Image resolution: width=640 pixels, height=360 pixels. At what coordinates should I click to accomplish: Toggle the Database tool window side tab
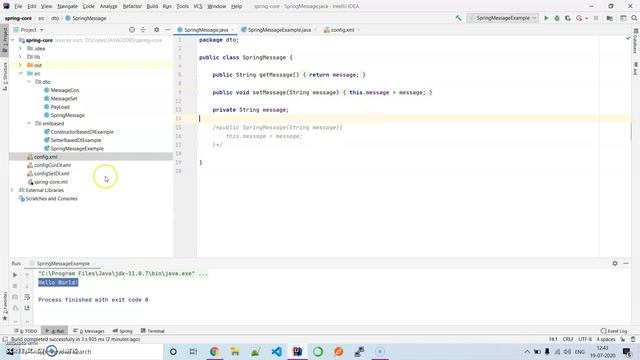[x=636, y=41]
